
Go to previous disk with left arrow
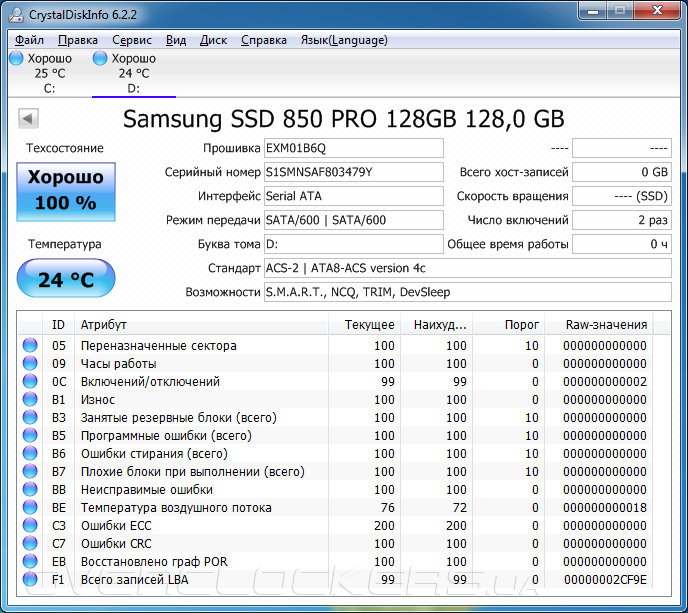point(28,118)
